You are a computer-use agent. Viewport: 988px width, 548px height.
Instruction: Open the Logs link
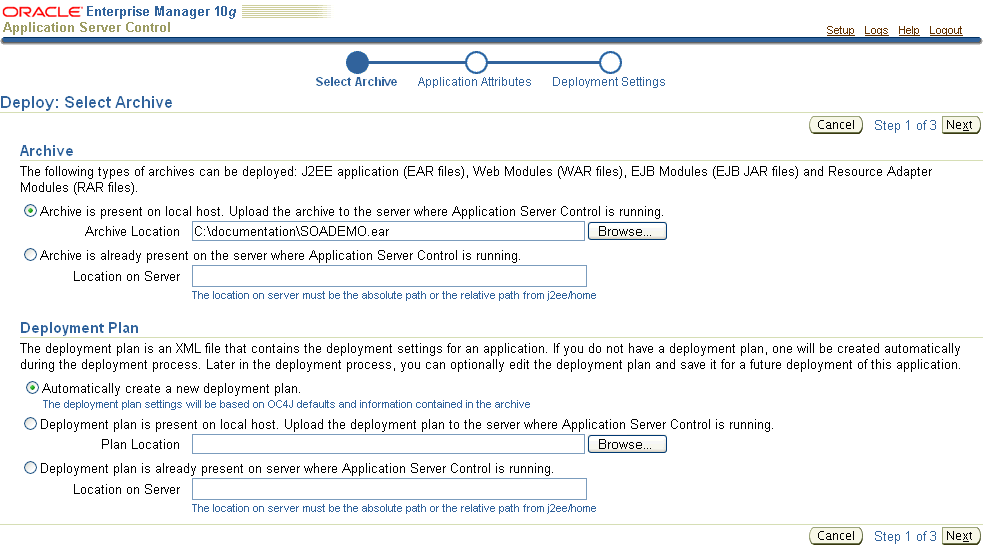[x=876, y=30]
